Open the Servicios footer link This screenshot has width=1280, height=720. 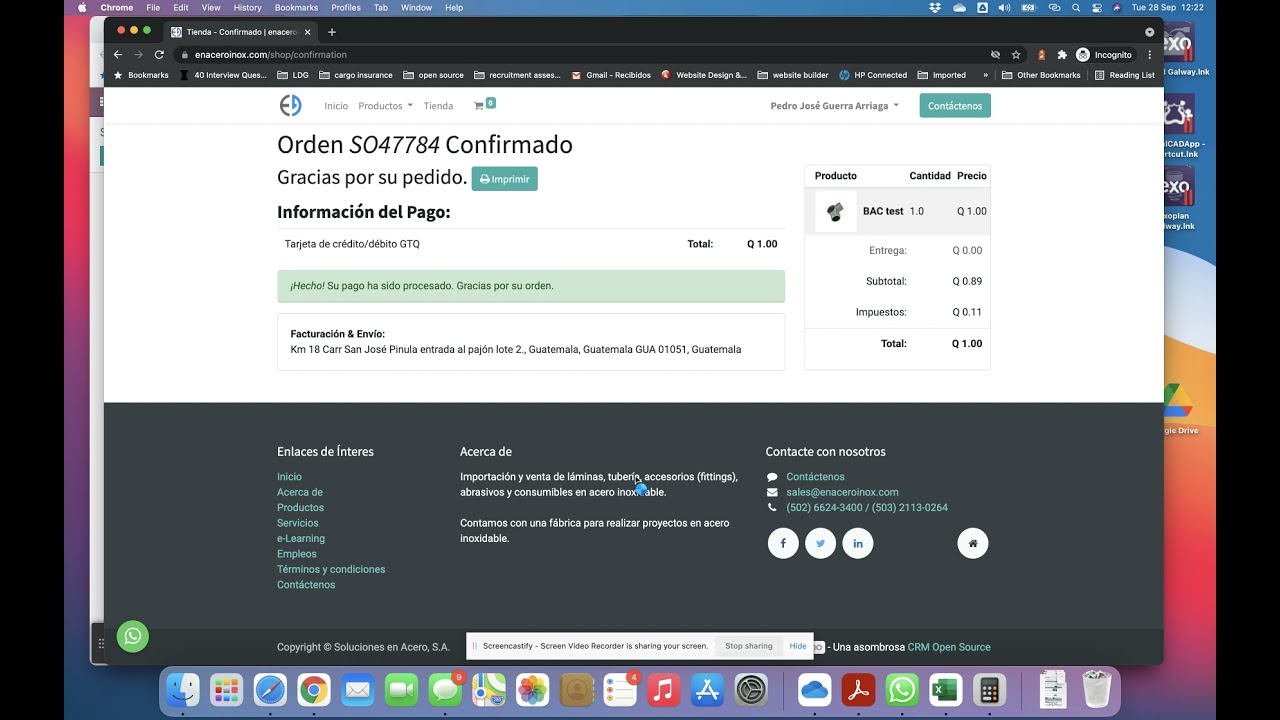[298, 523]
